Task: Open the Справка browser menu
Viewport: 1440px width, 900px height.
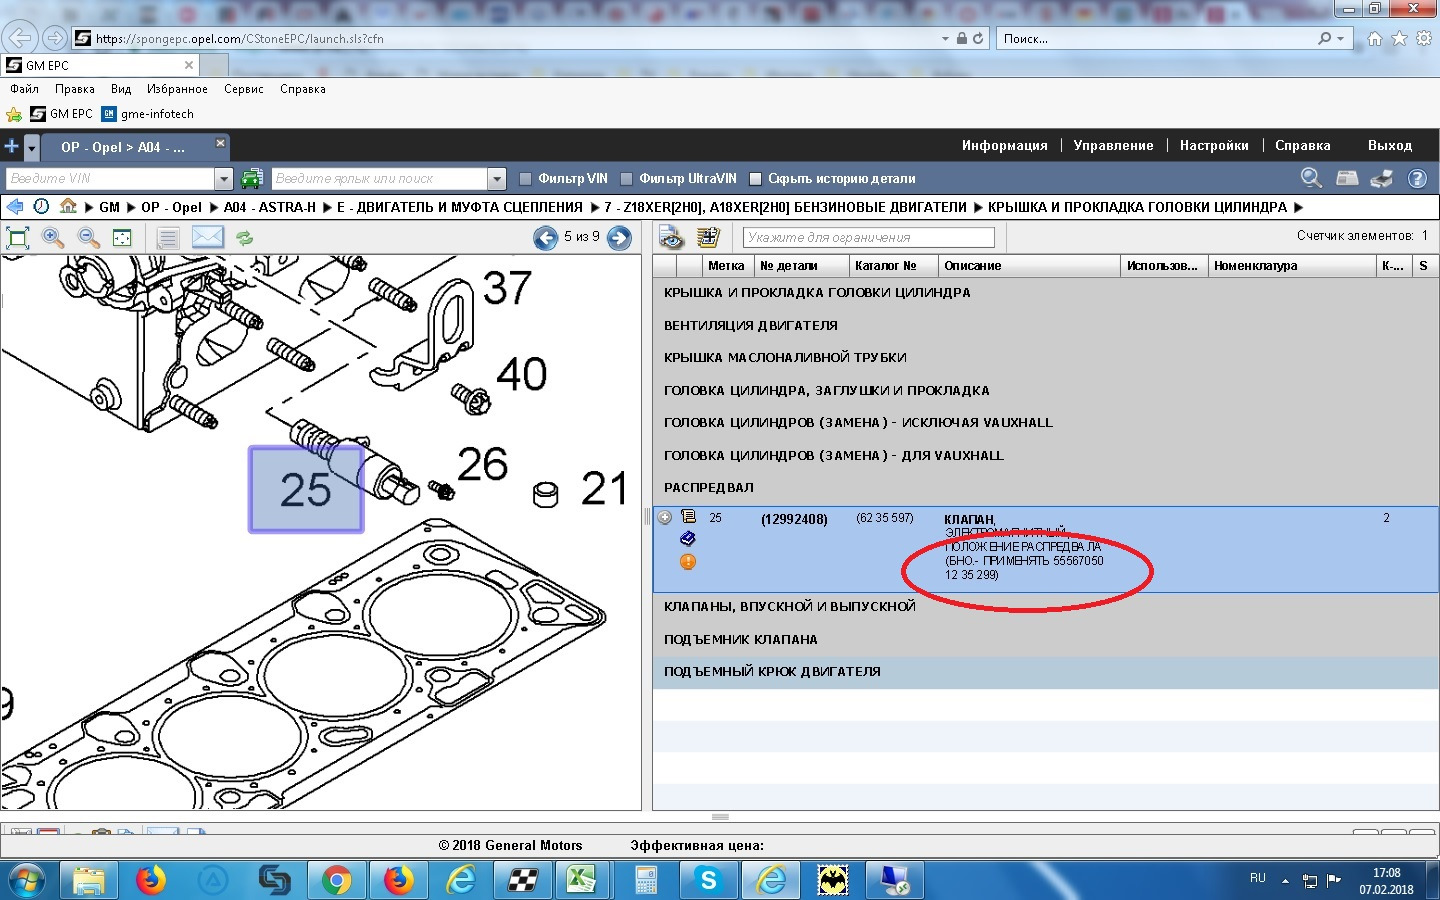Action: pos(303,89)
